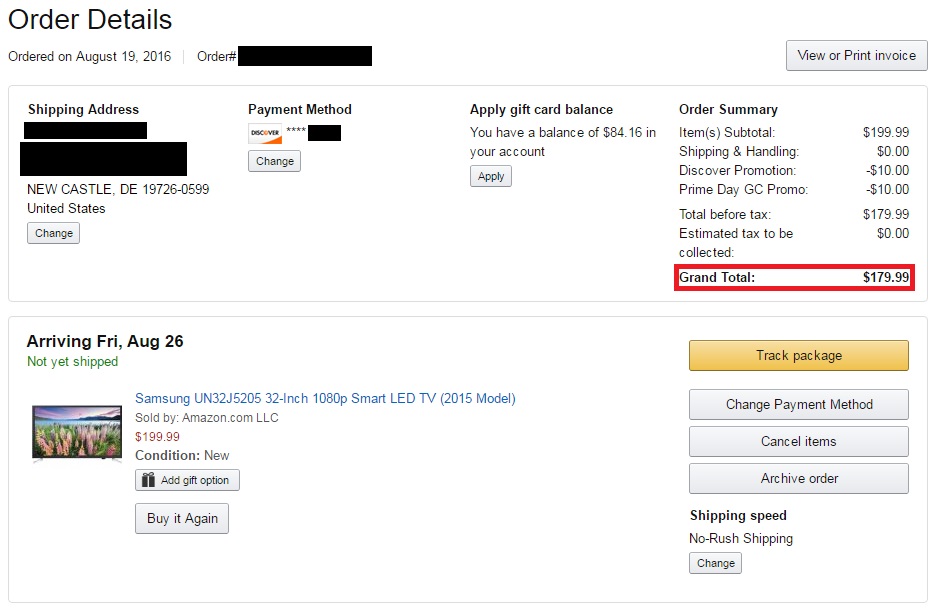Screen dimensions: 937x613
Task: Apply the gift card balance
Action: (491, 176)
